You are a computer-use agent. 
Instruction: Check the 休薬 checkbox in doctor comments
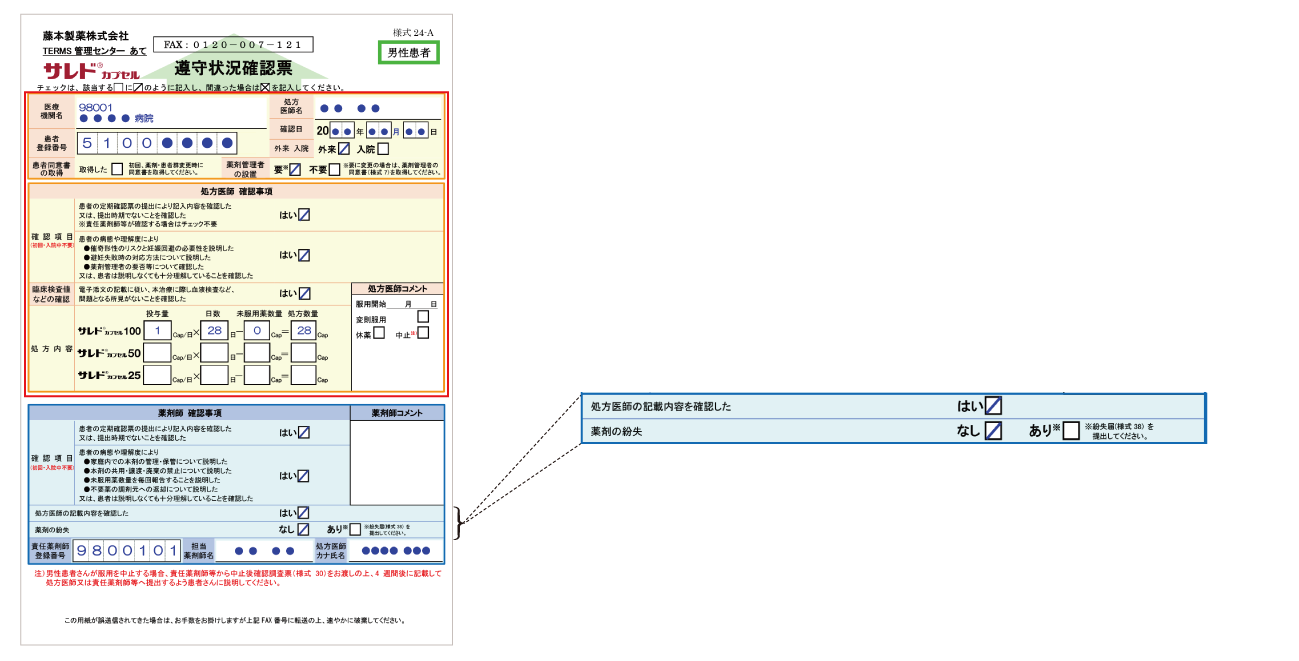pyautogui.click(x=379, y=333)
